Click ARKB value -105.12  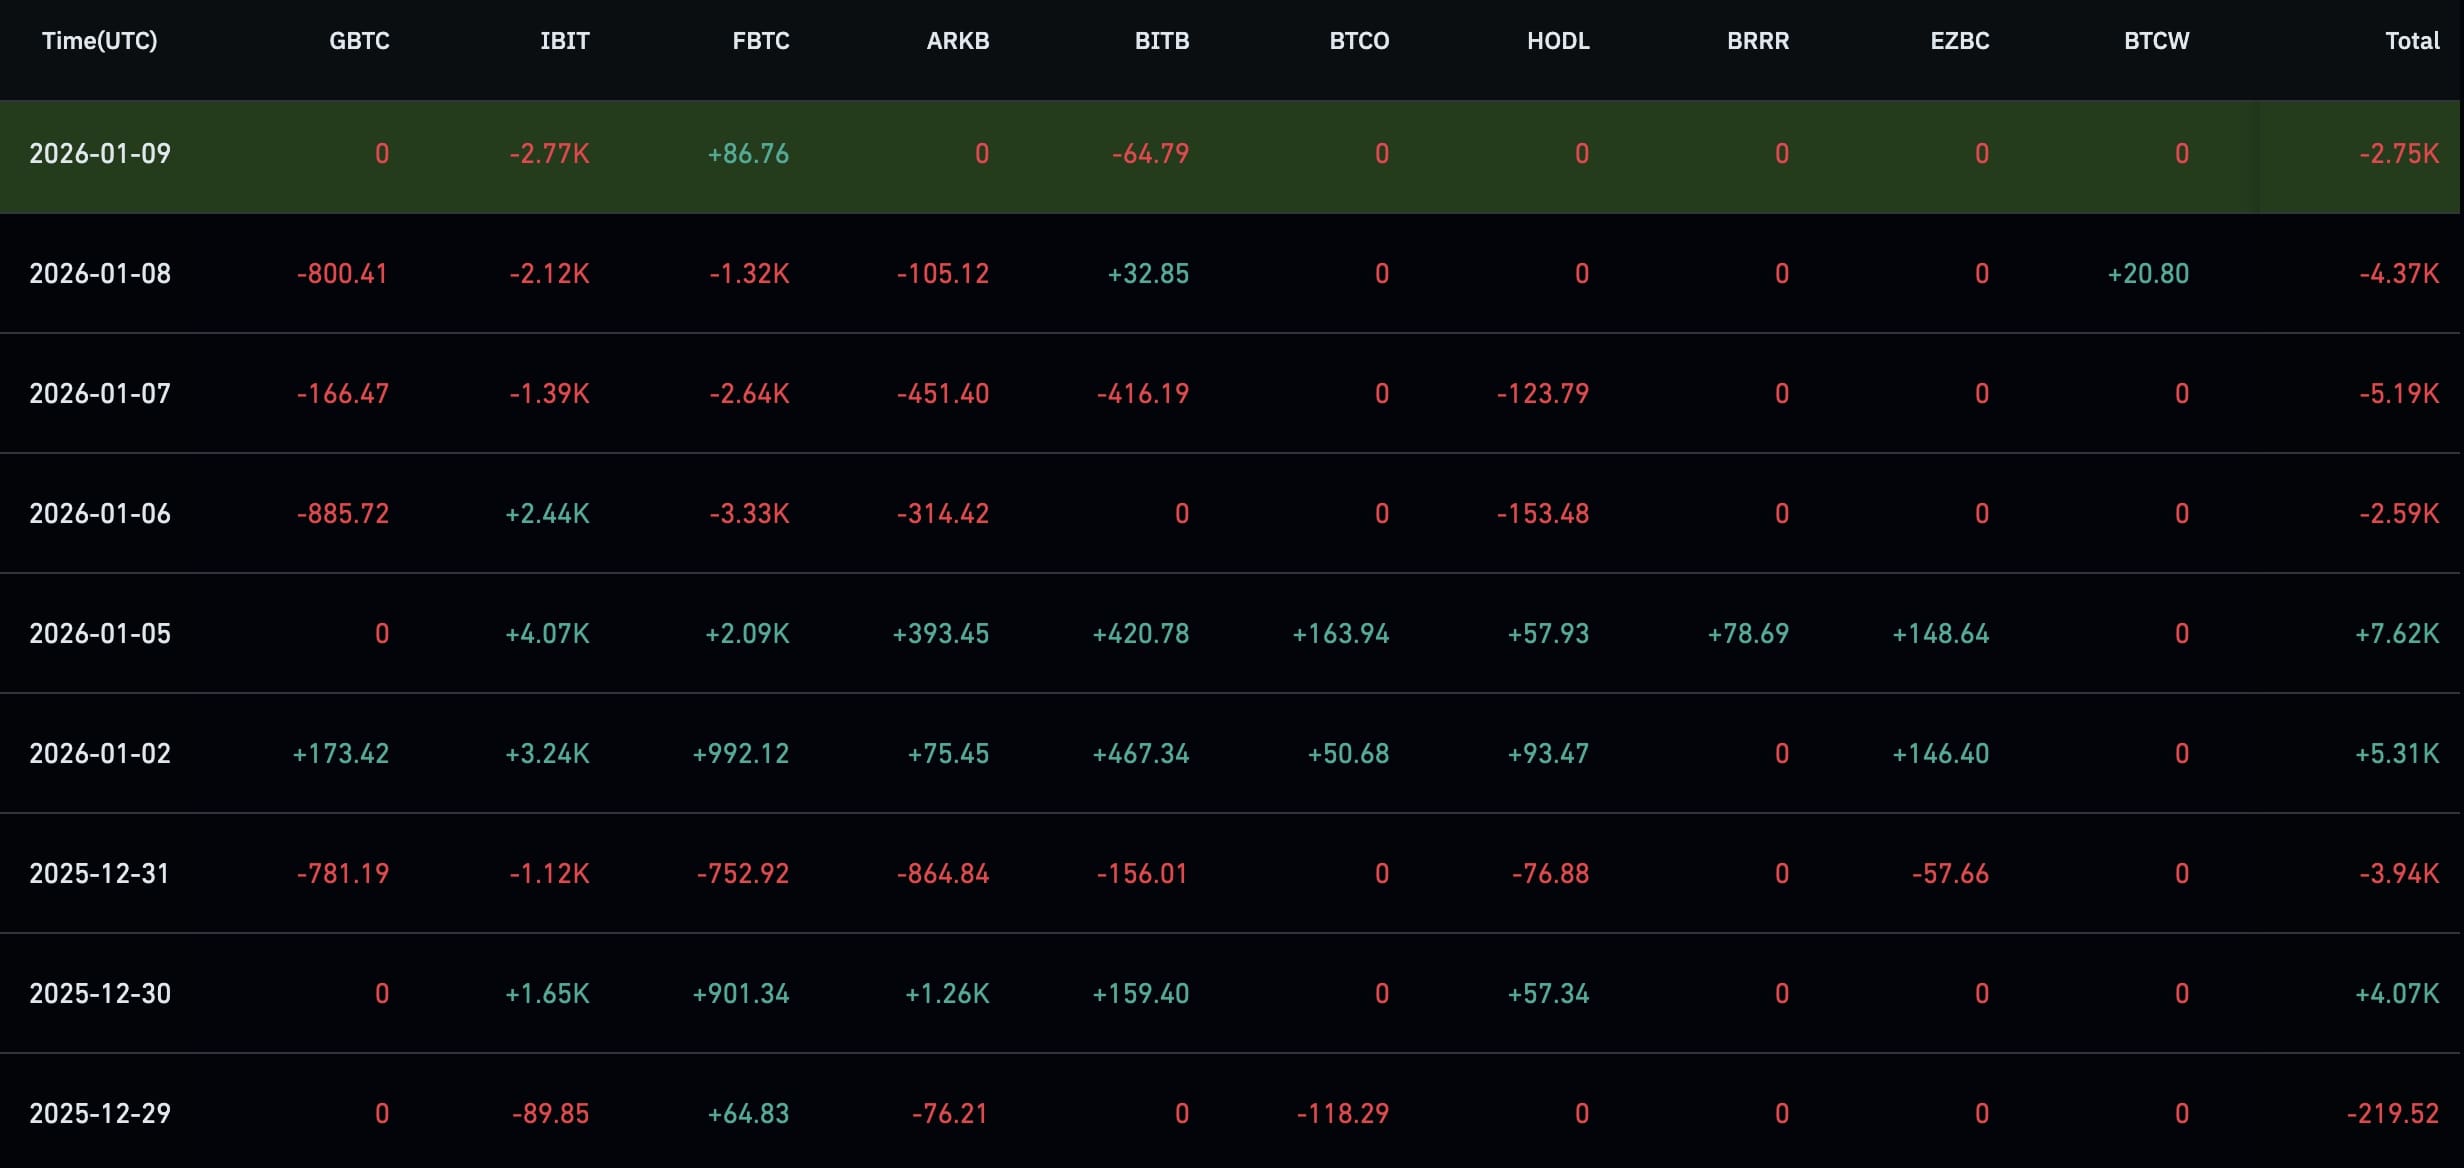942,273
